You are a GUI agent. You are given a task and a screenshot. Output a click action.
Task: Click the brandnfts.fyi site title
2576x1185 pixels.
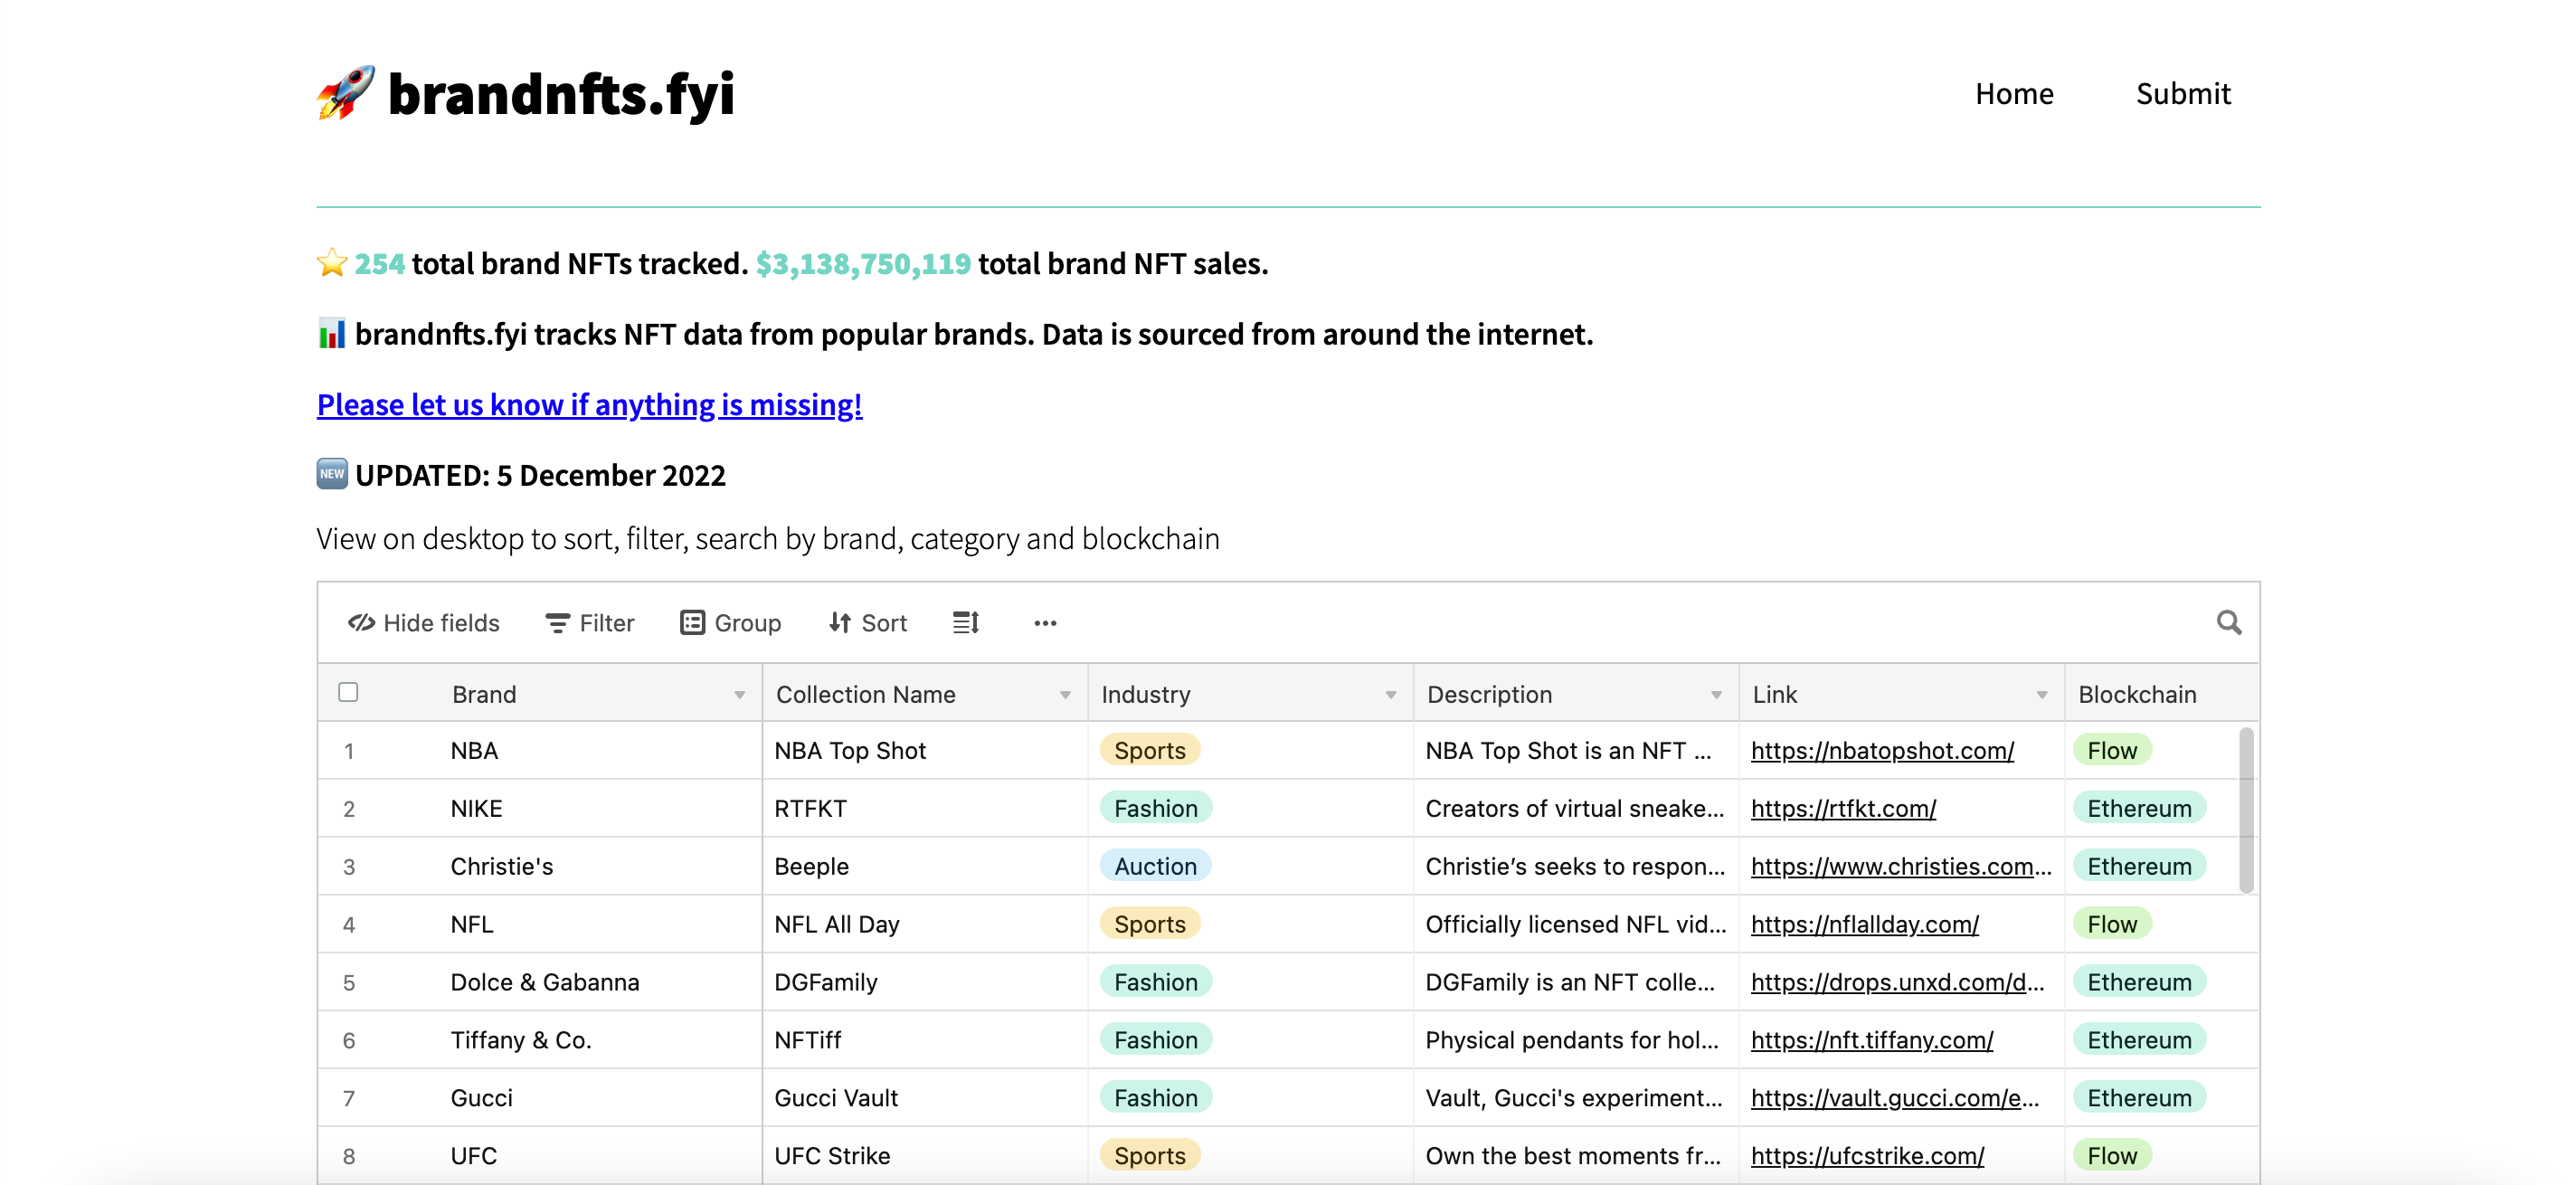[x=561, y=93]
